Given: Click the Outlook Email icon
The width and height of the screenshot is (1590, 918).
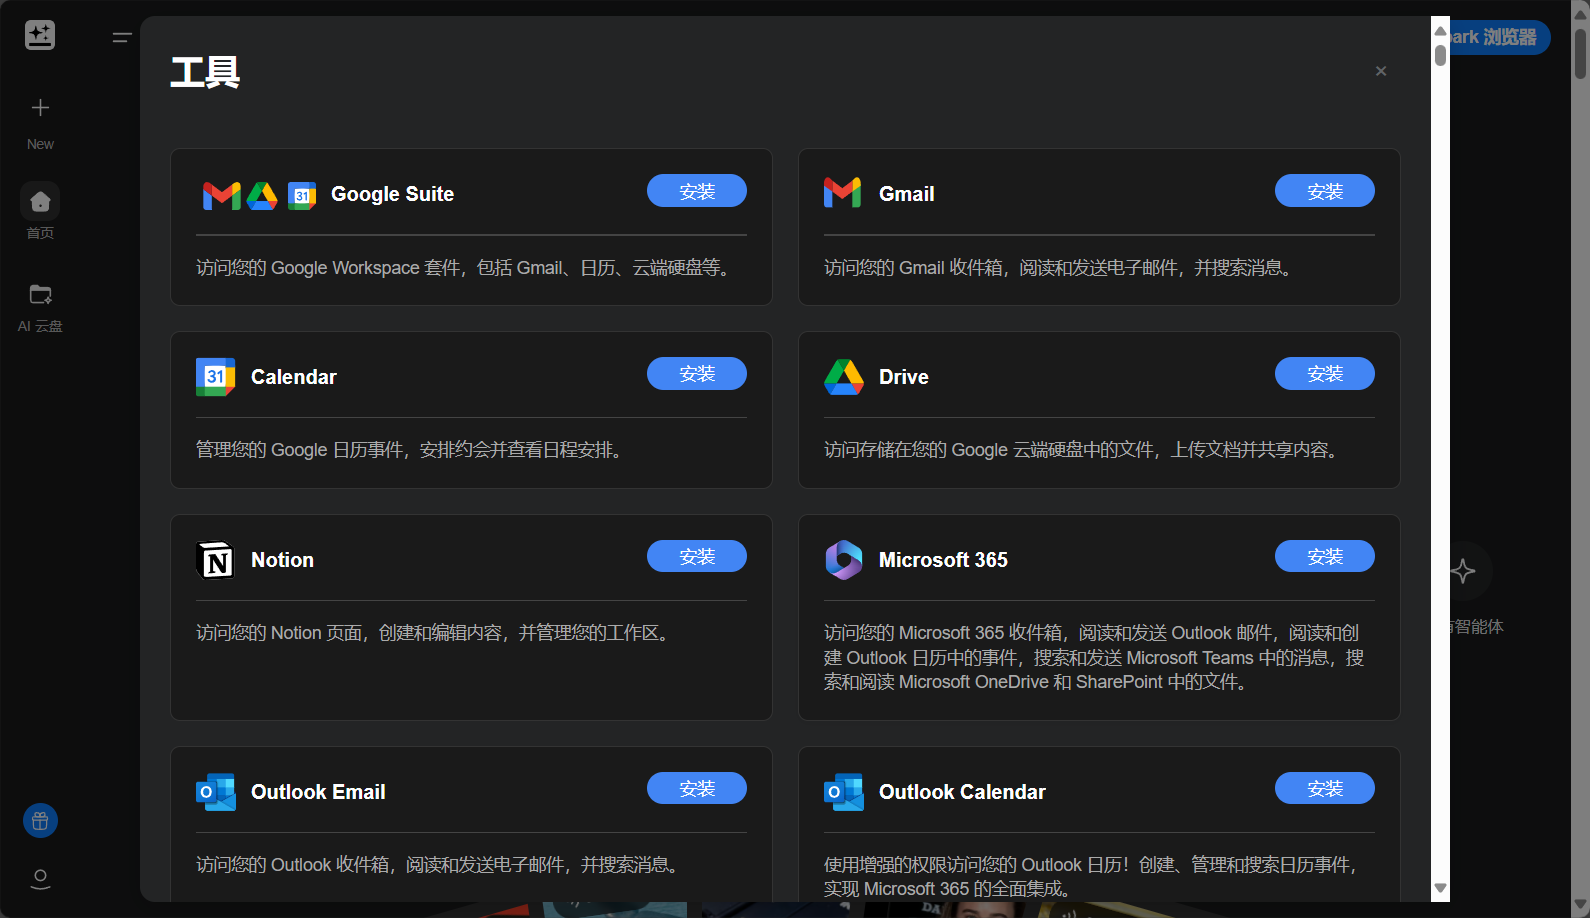Looking at the screenshot, I should tap(215, 792).
